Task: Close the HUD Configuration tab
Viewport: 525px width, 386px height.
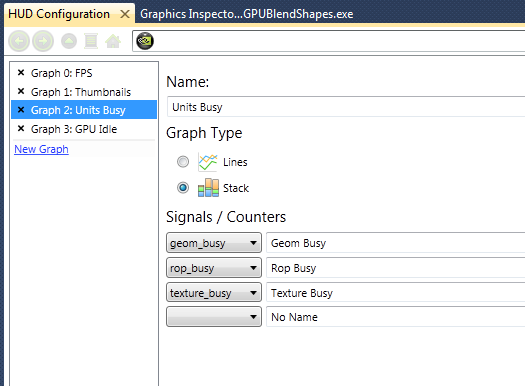Action: pos(125,14)
